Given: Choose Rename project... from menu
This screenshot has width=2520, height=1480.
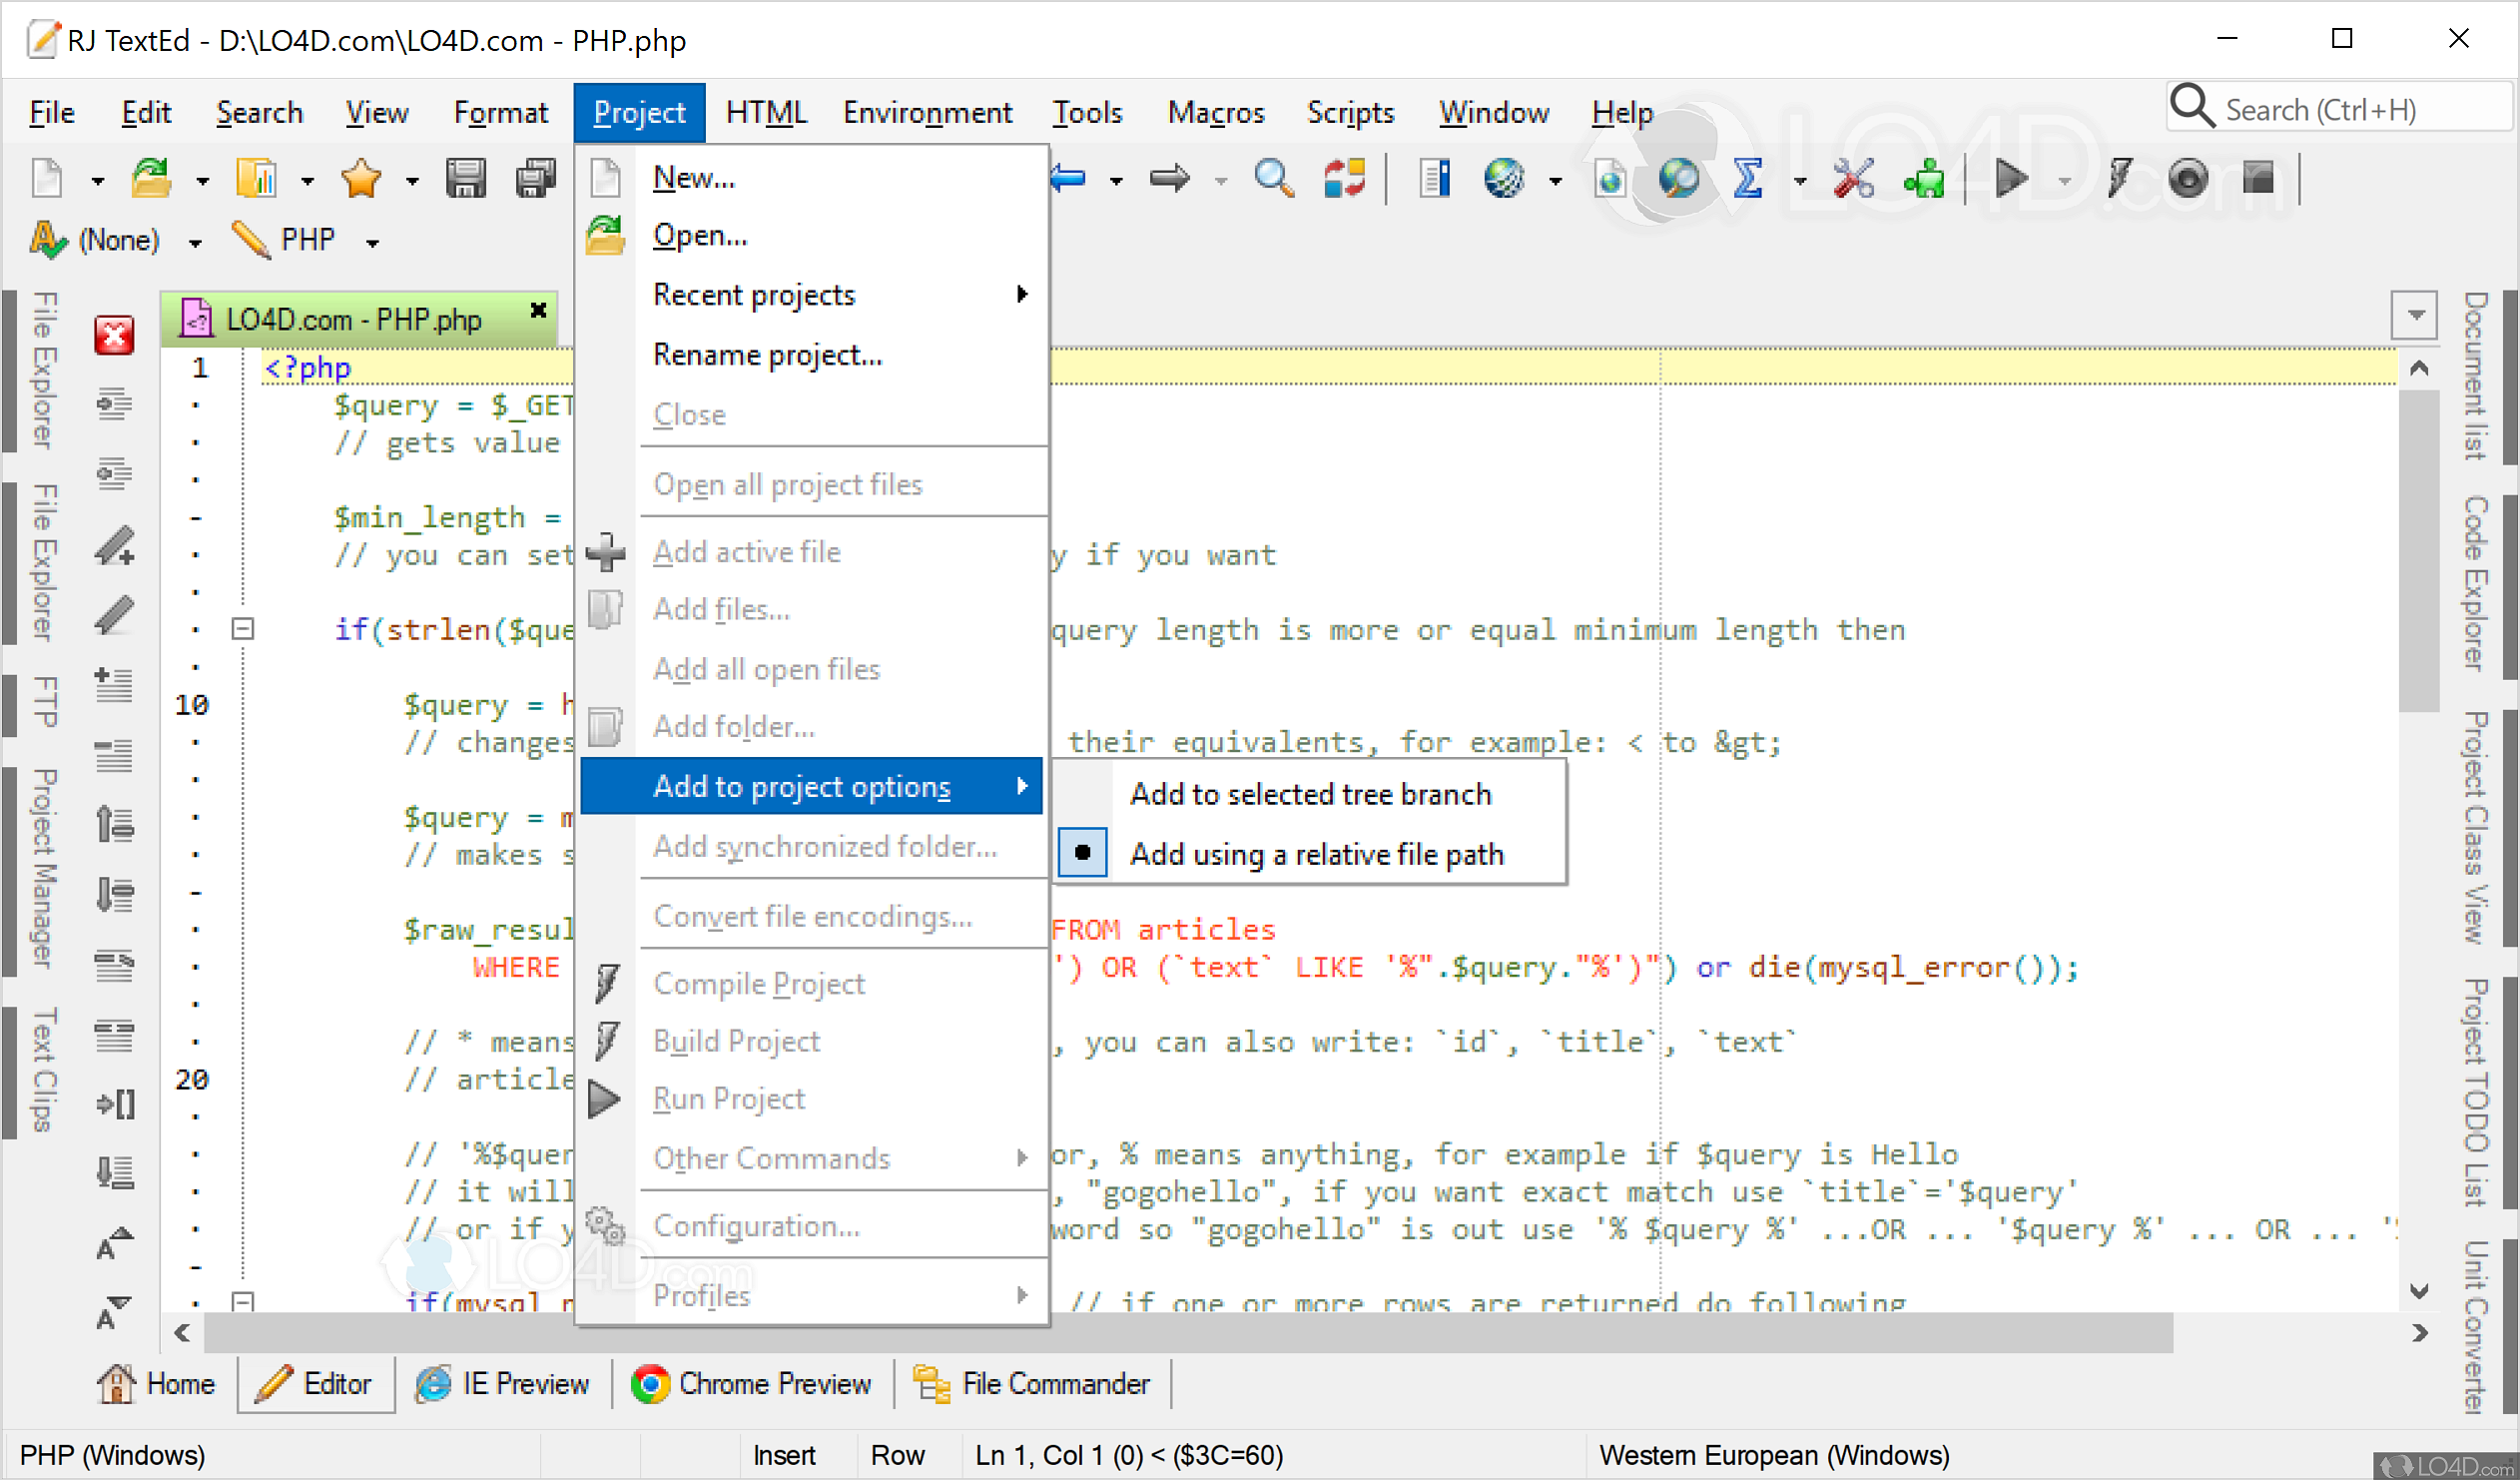Looking at the screenshot, I should [x=767, y=355].
